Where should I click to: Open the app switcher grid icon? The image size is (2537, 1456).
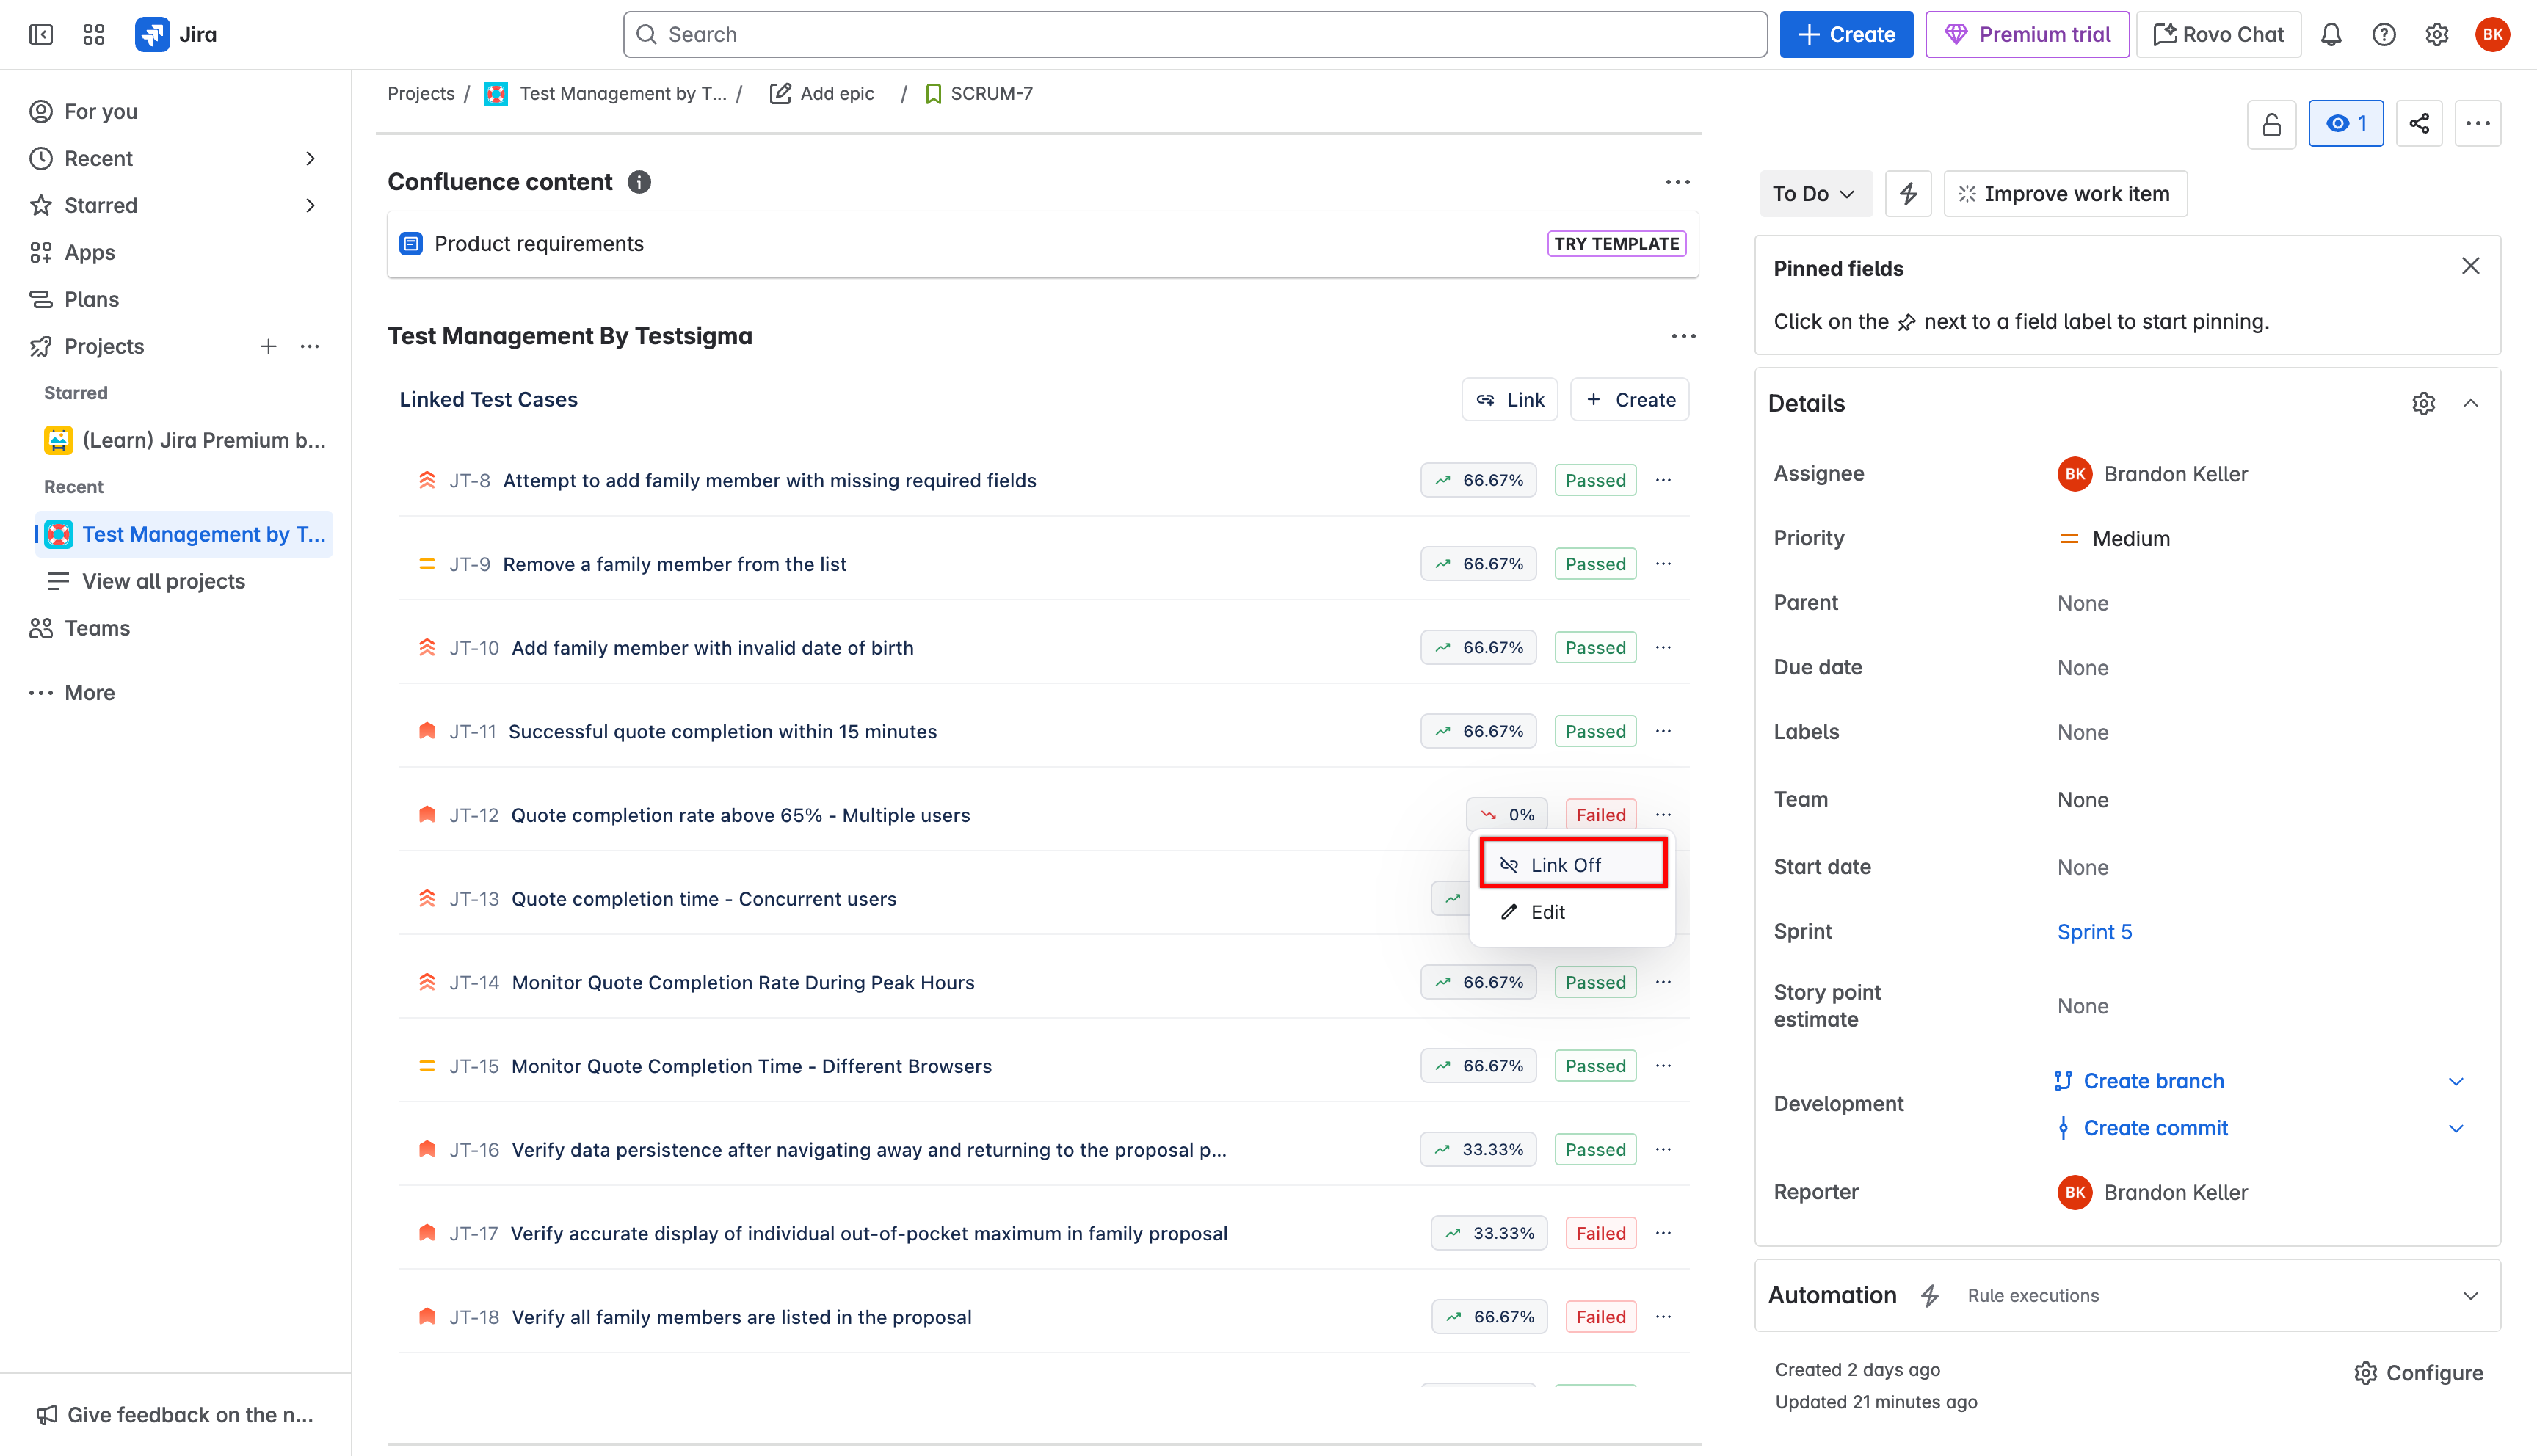(x=94, y=35)
